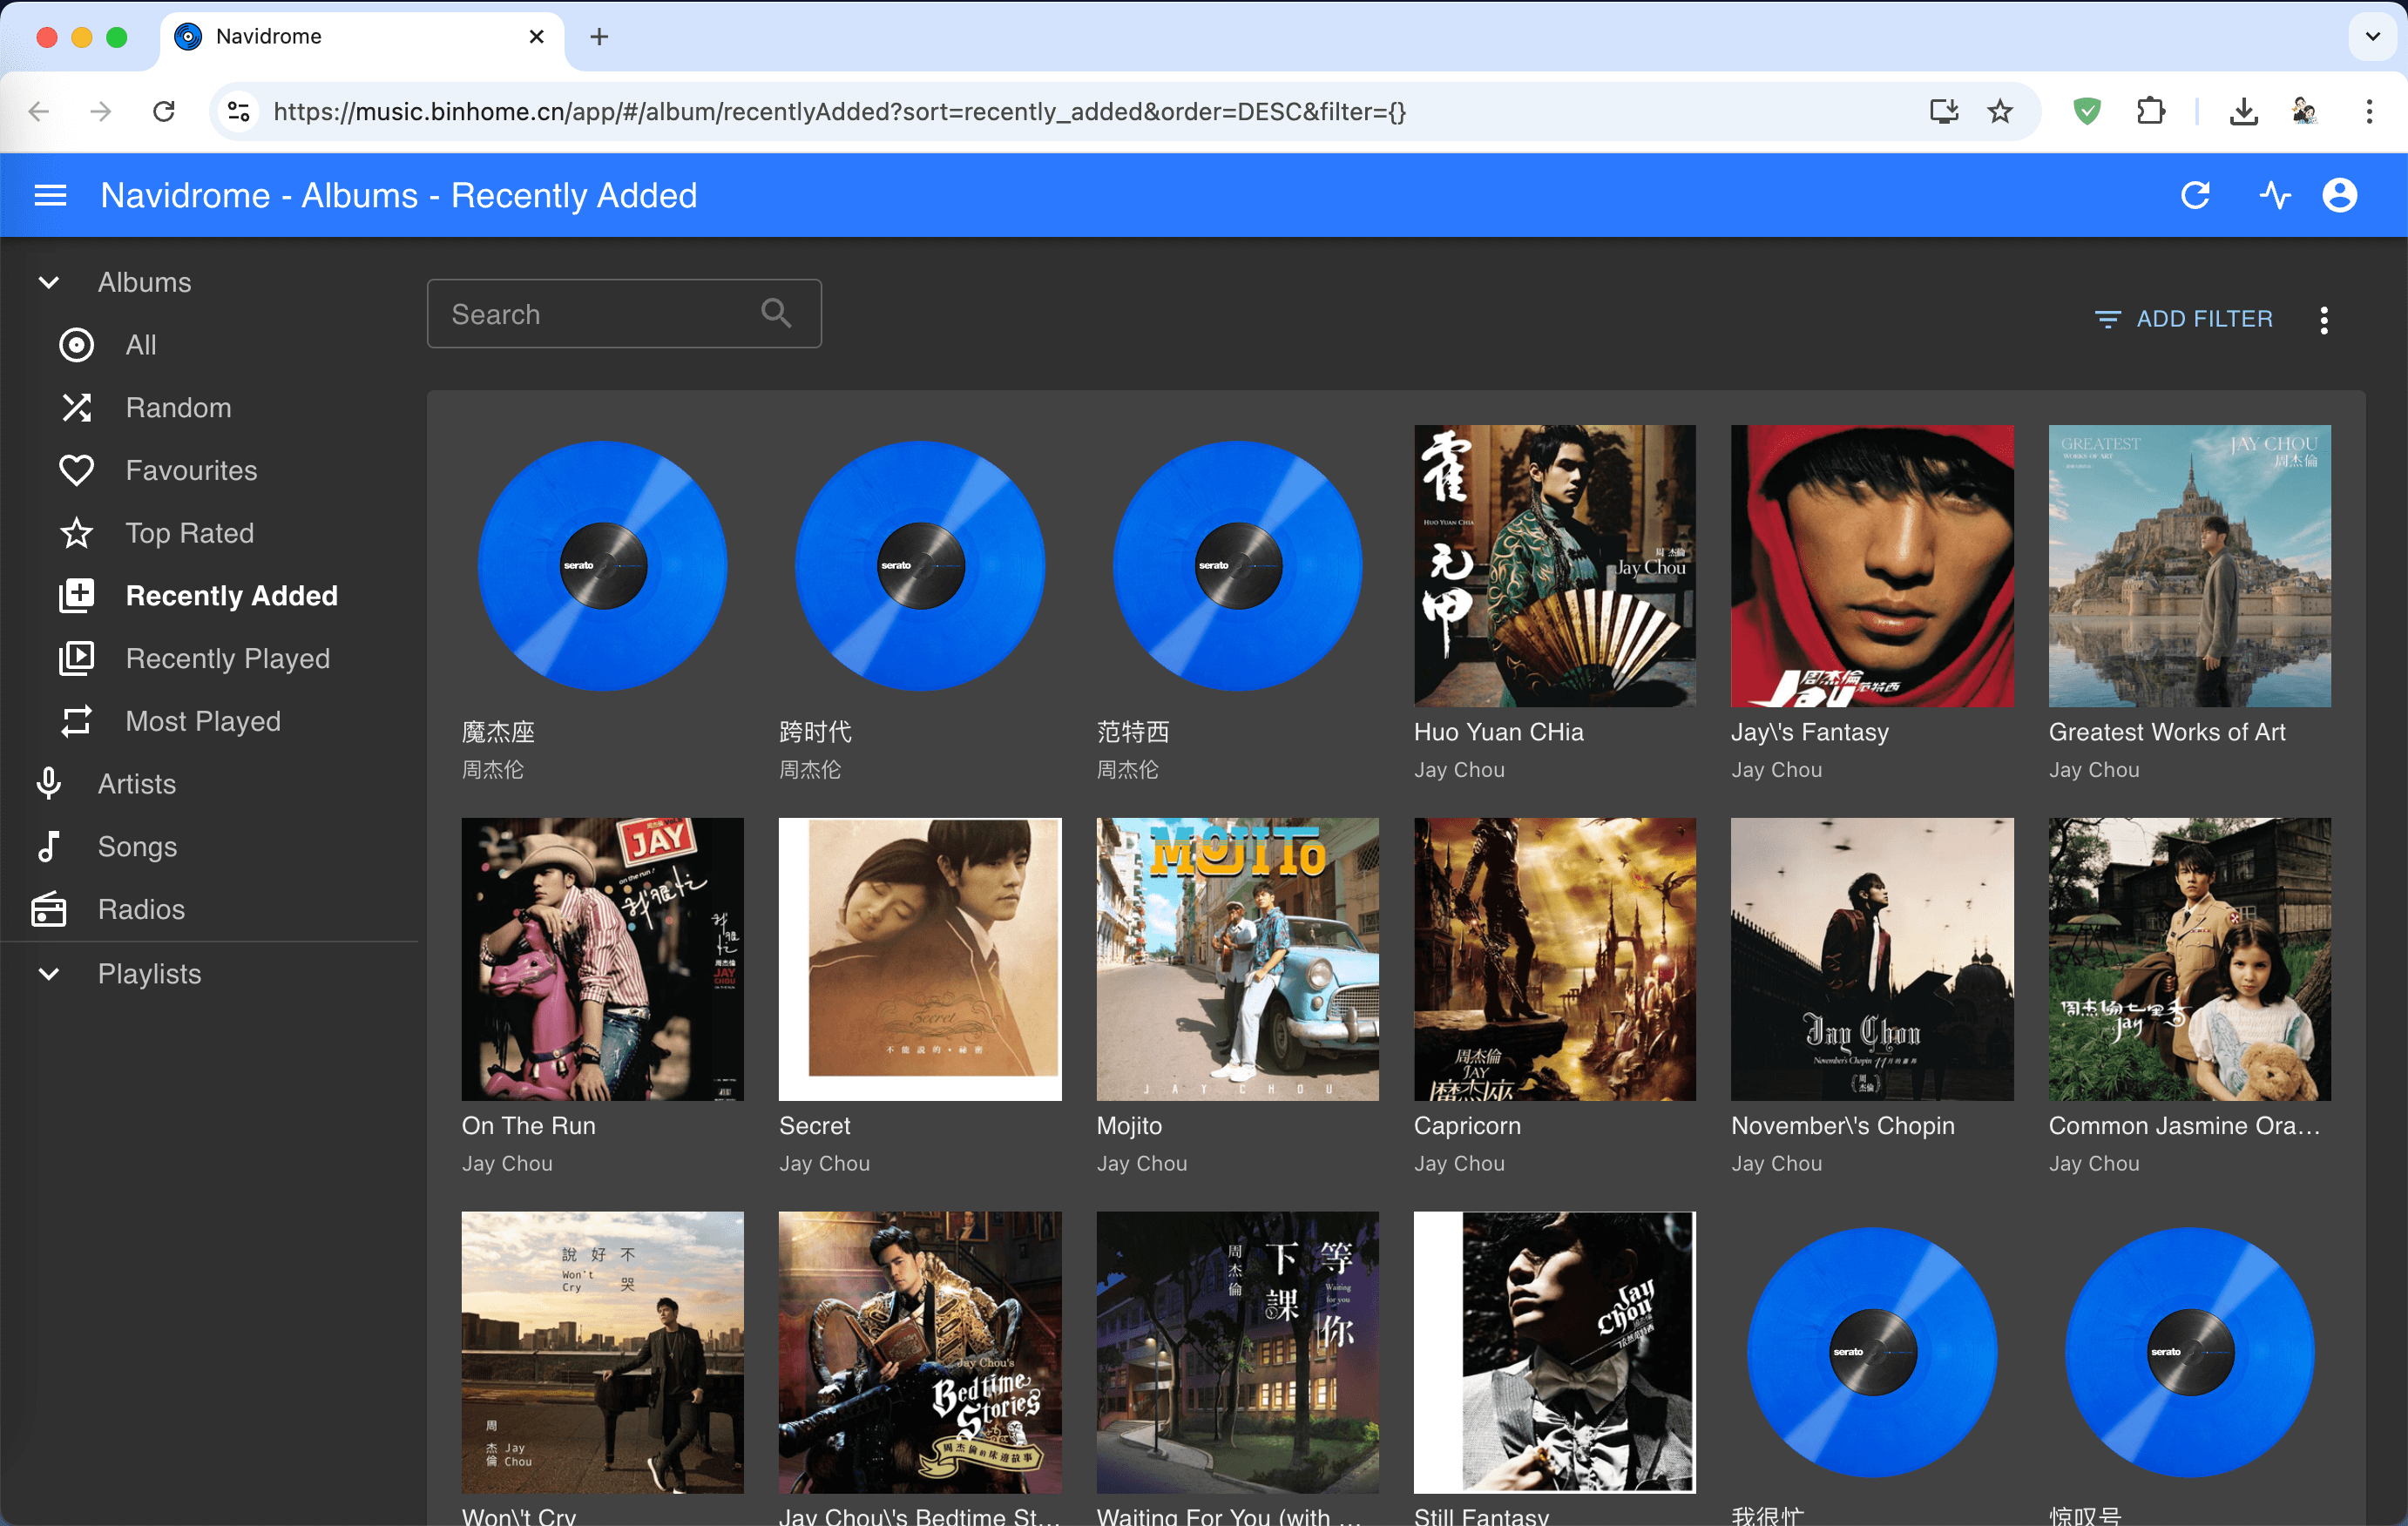Viewport: 2408px width, 1526px height.
Task: Click the album Search input field
Action: pyautogui.click(x=624, y=314)
